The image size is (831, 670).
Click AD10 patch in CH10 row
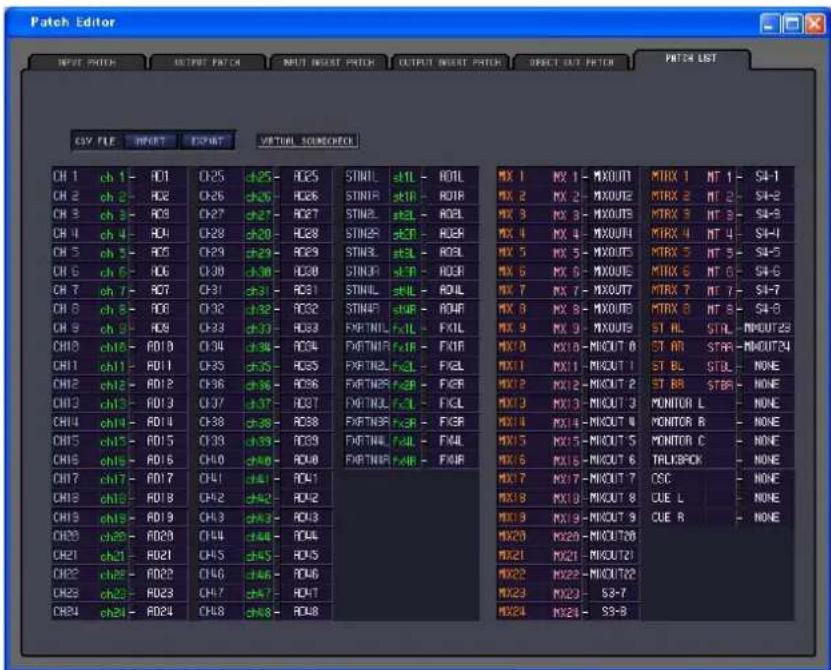click(160, 347)
